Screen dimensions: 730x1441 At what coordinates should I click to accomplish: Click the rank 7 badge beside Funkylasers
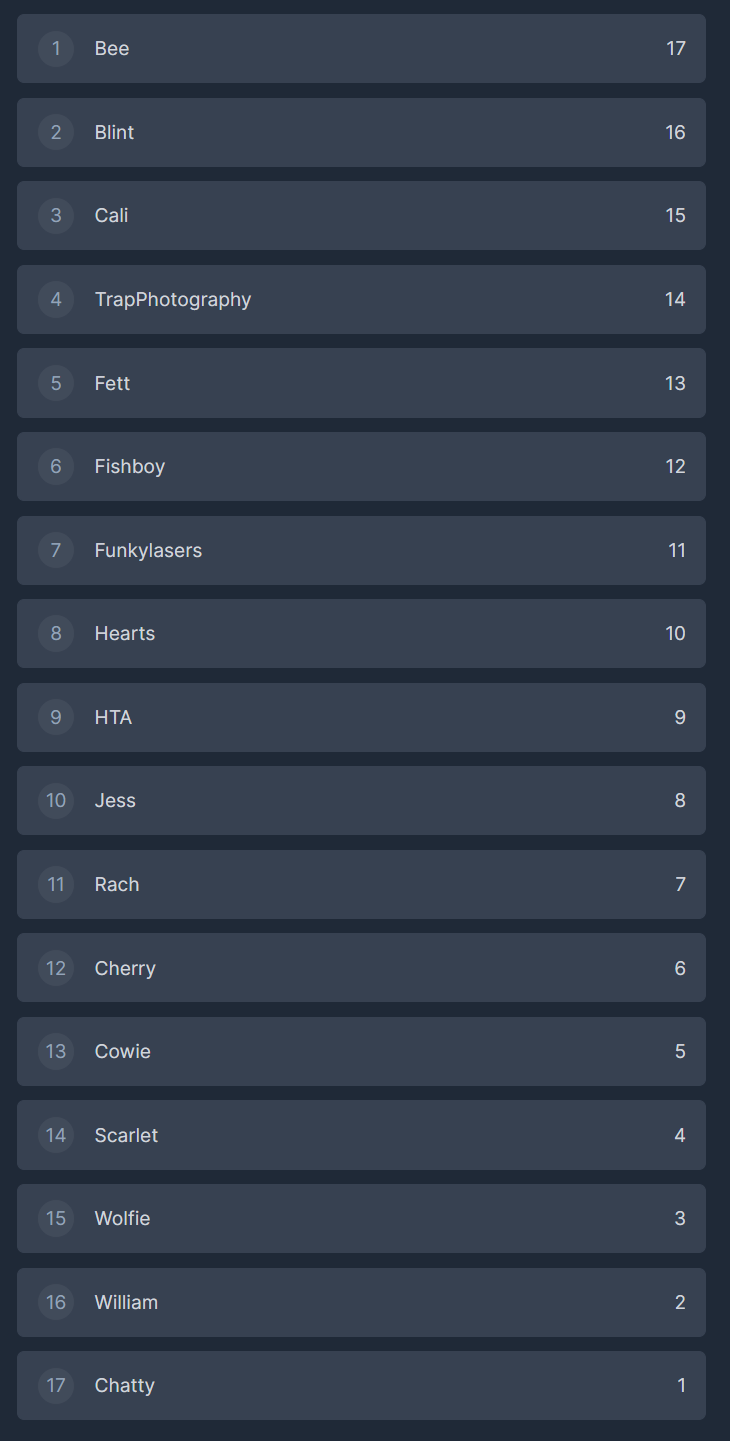(56, 550)
